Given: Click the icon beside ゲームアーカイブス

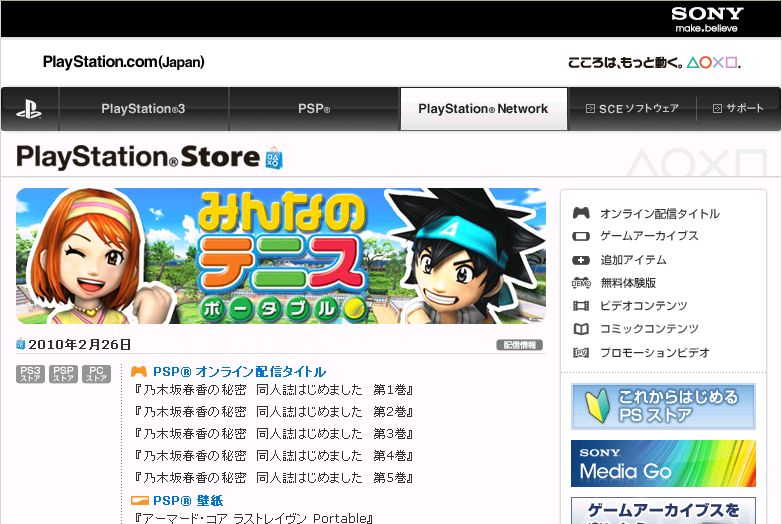Looking at the screenshot, I should coord(581,236).
